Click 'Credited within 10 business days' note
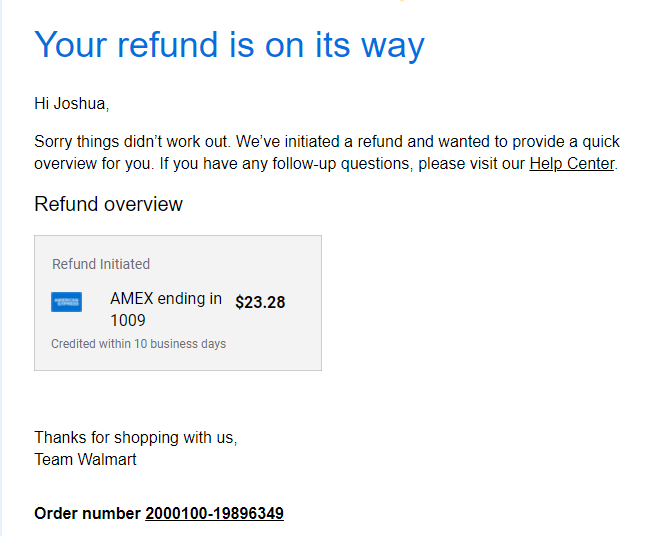Viewport: 670px width, 536px height. (x=138, y=344)
